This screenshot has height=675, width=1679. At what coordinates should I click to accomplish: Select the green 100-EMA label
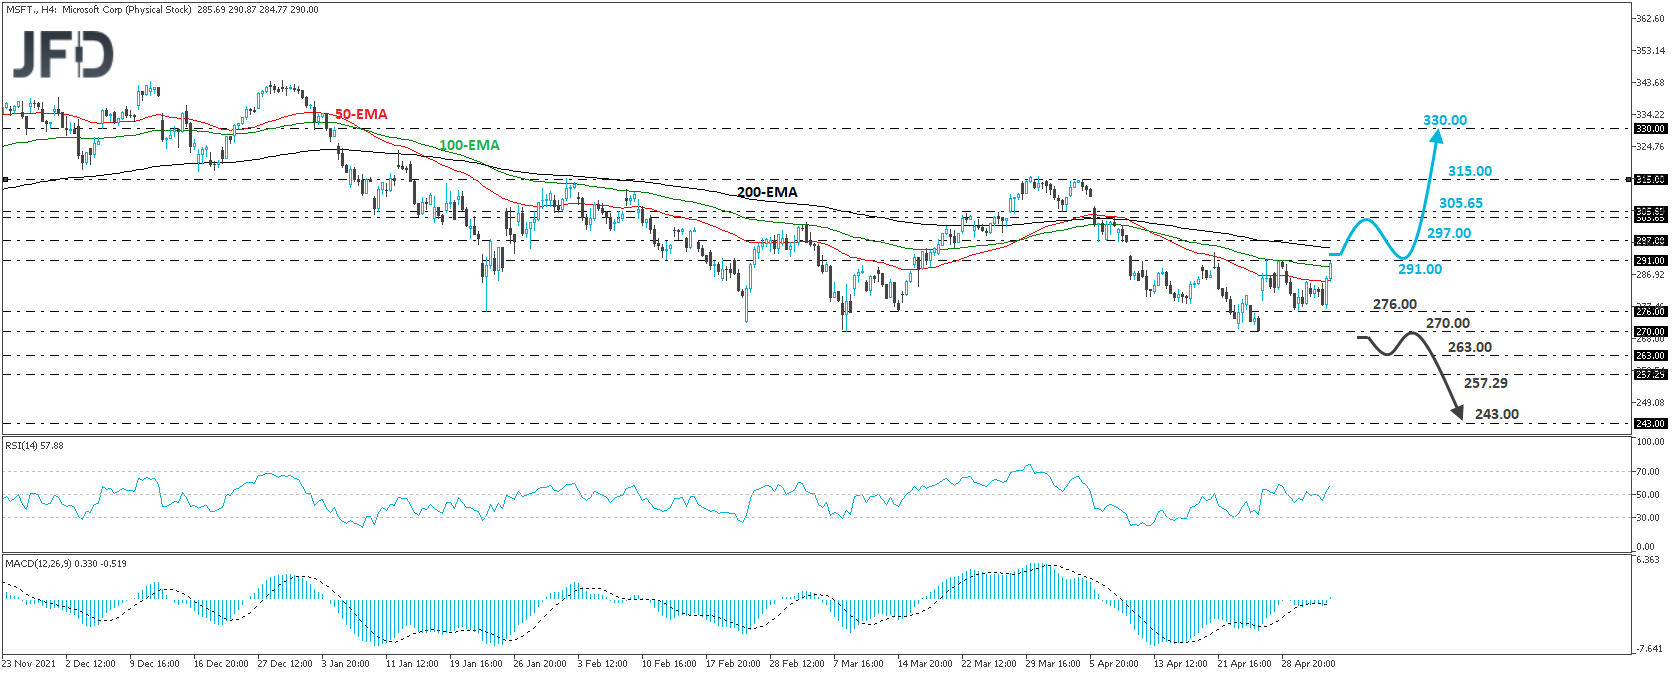point(469,145)
